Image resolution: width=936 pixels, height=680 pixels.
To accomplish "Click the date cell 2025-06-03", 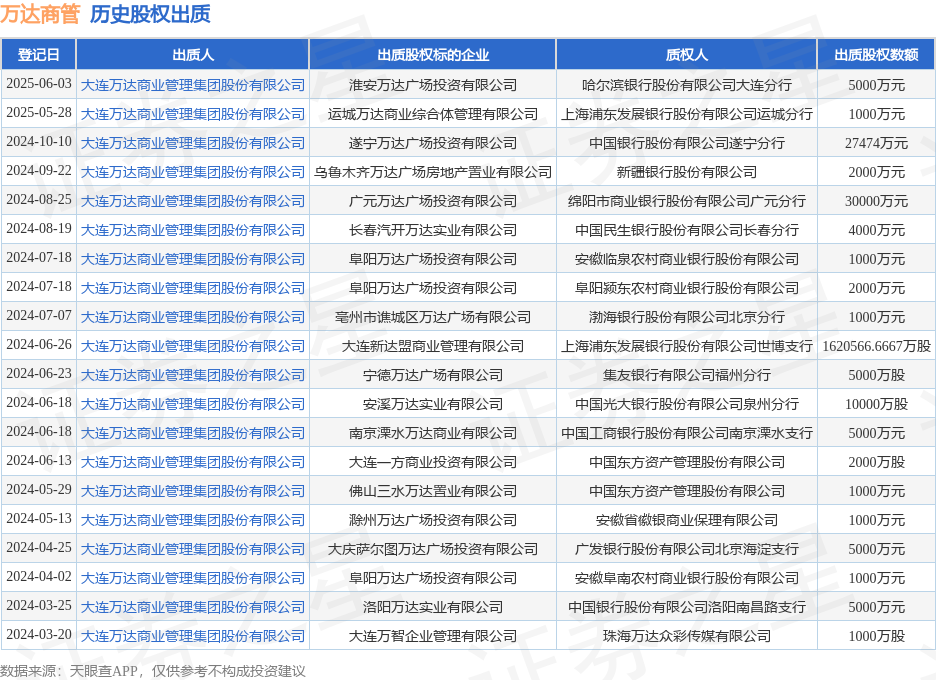I will [x=39, y=84].
